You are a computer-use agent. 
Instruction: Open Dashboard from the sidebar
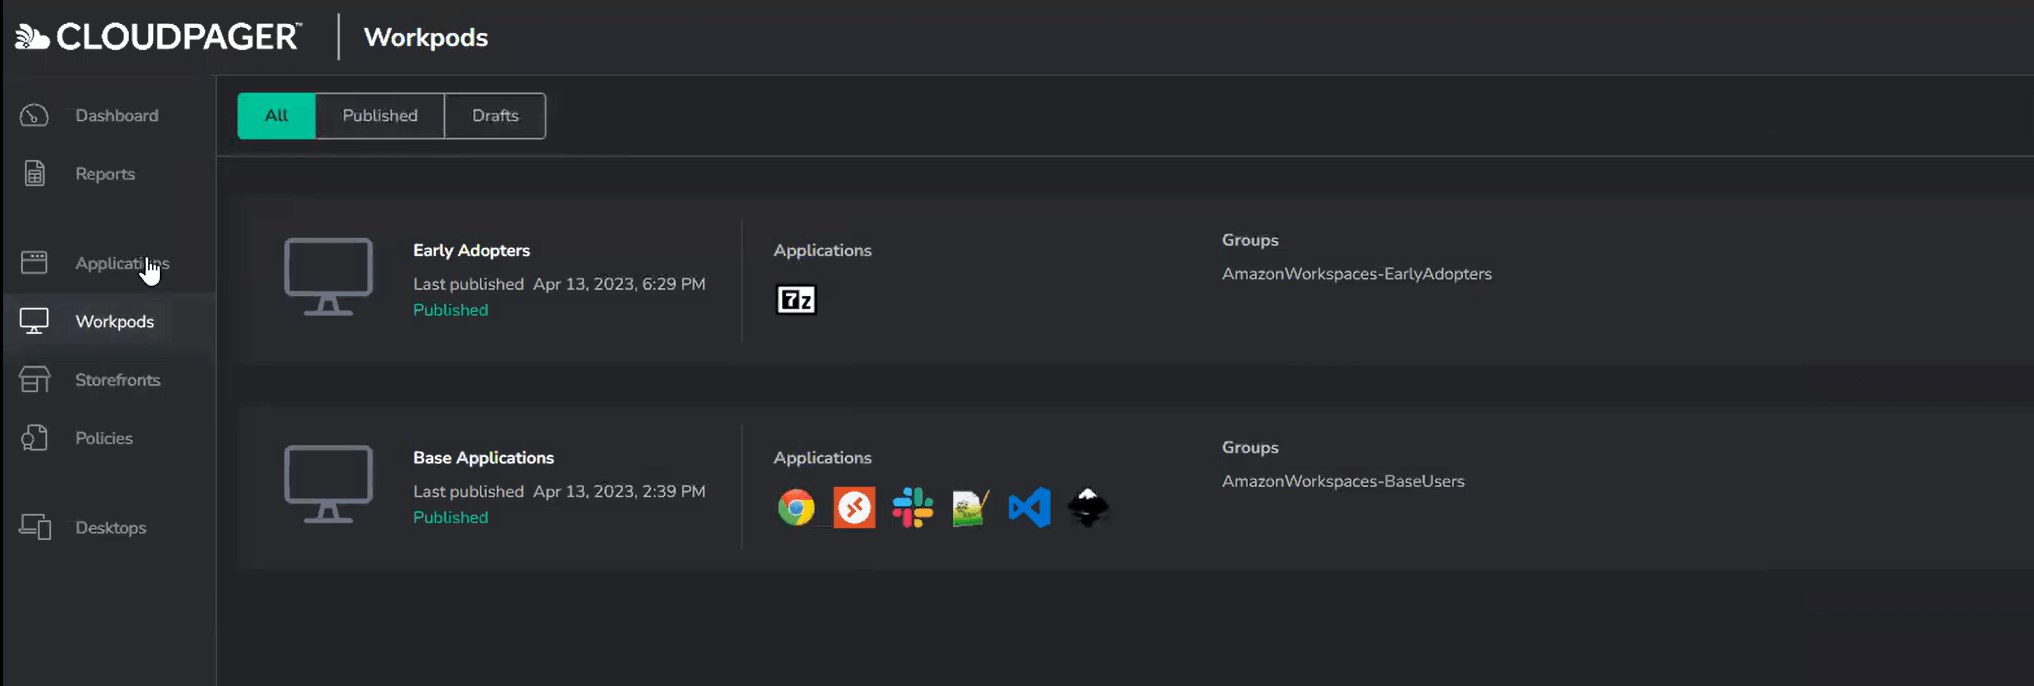(x=117, y=115)
